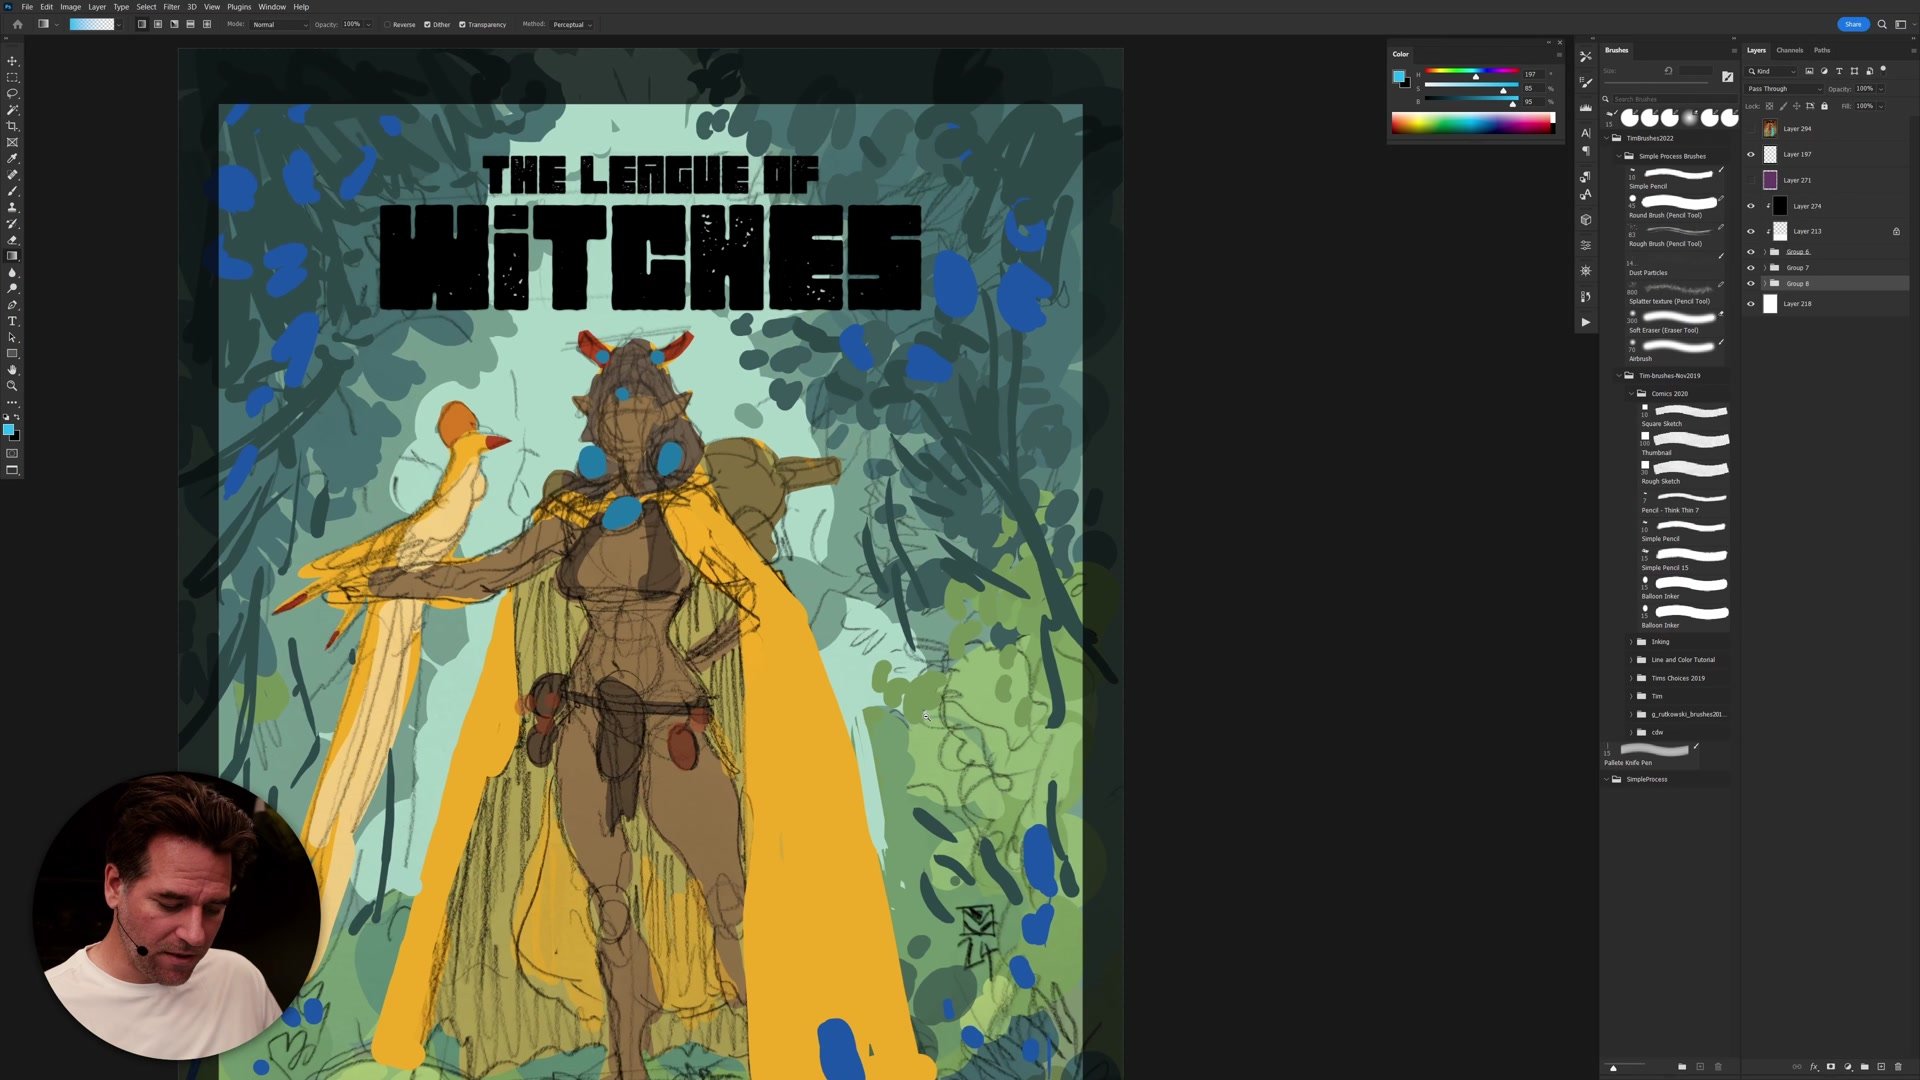Select the Clone Stamp tool
This screenshot has width=1920, height=1080.
pyautogui.click(x=13, y=206)
